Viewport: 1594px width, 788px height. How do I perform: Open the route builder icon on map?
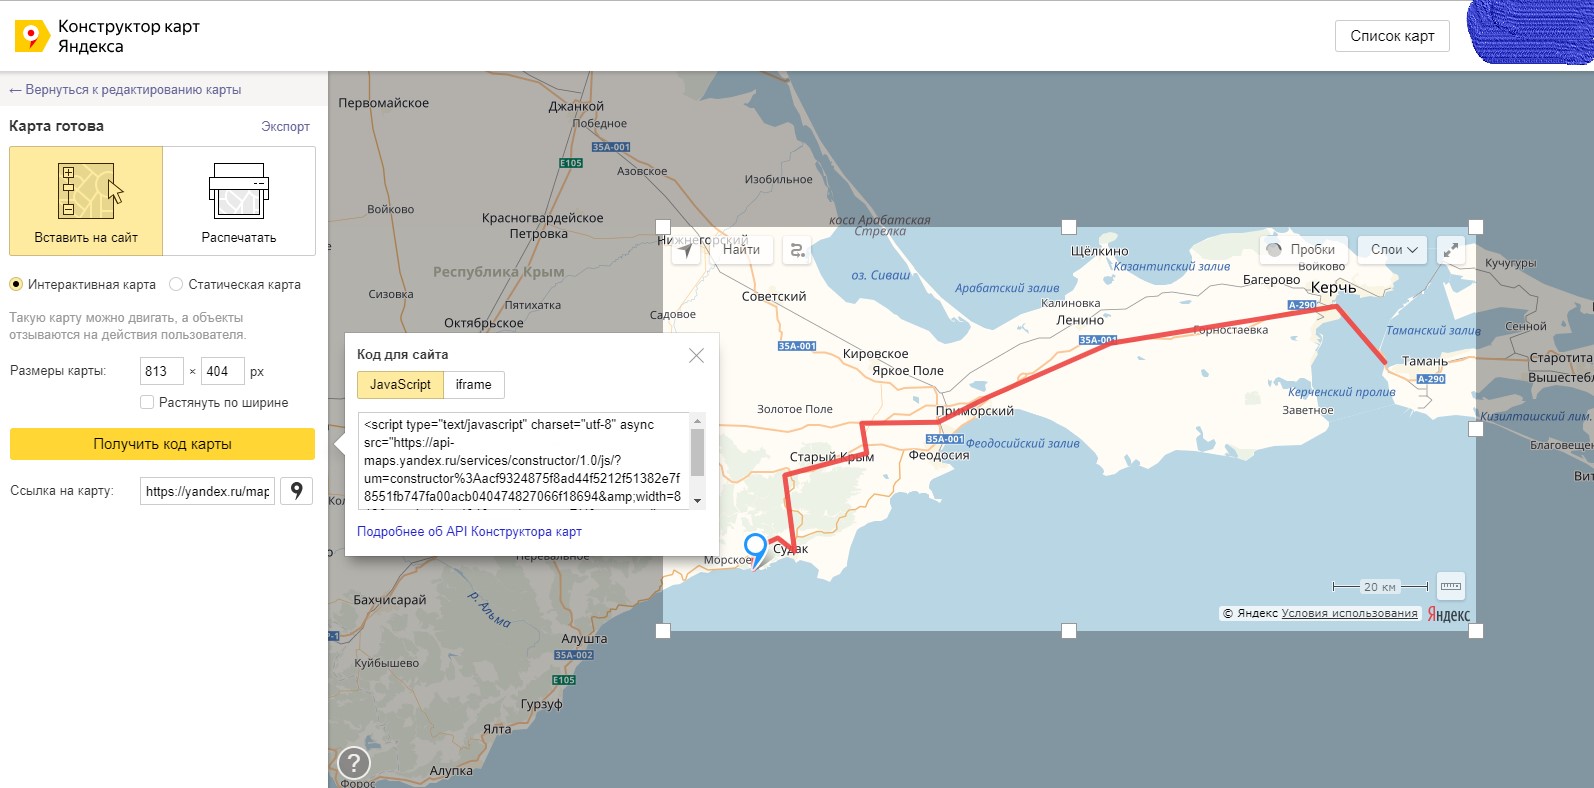coord(798,250)
